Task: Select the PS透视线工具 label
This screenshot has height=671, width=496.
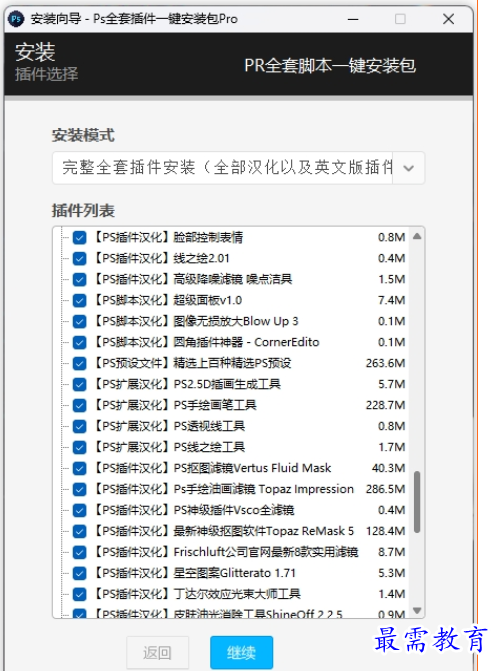Action: 169,426
